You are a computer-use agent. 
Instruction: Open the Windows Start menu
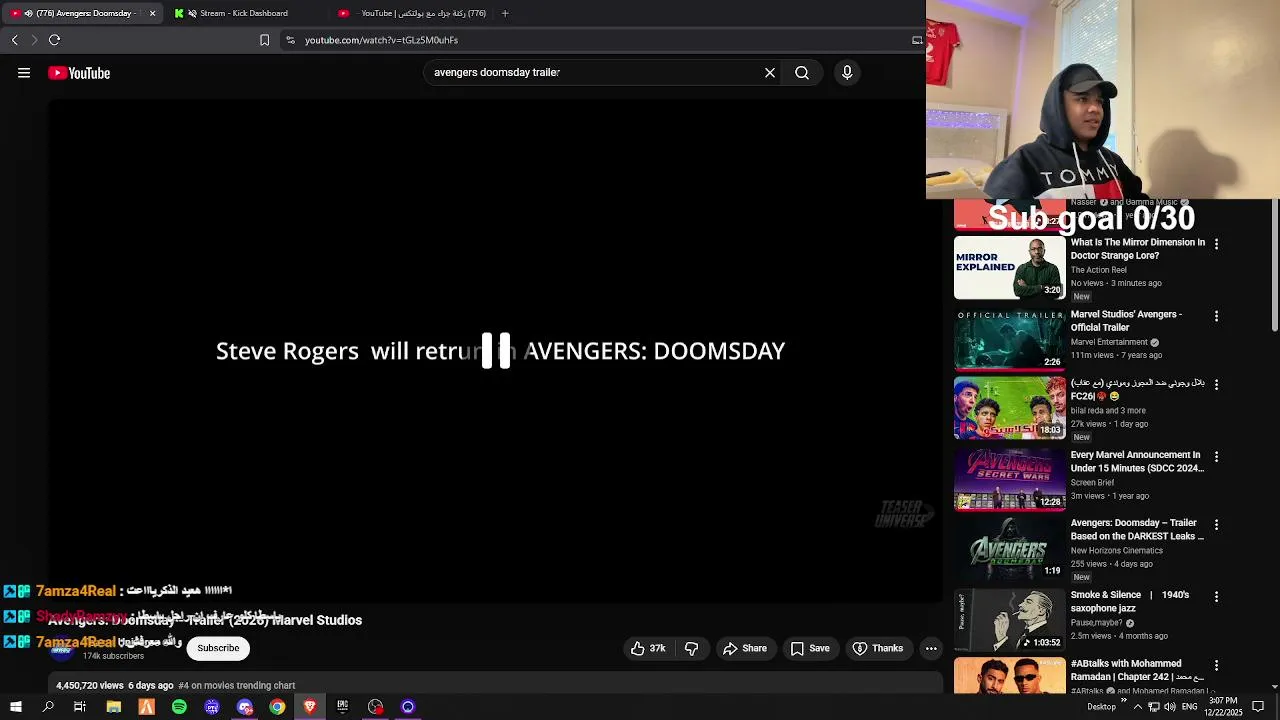click(x=15, y=707)
